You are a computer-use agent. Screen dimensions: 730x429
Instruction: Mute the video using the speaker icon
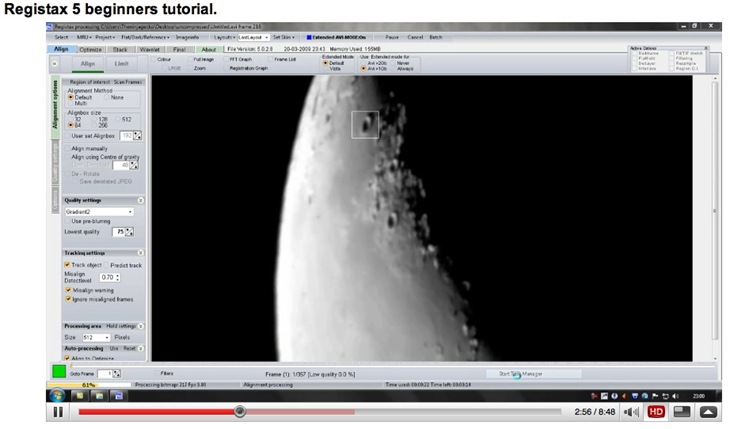point(631,412)
